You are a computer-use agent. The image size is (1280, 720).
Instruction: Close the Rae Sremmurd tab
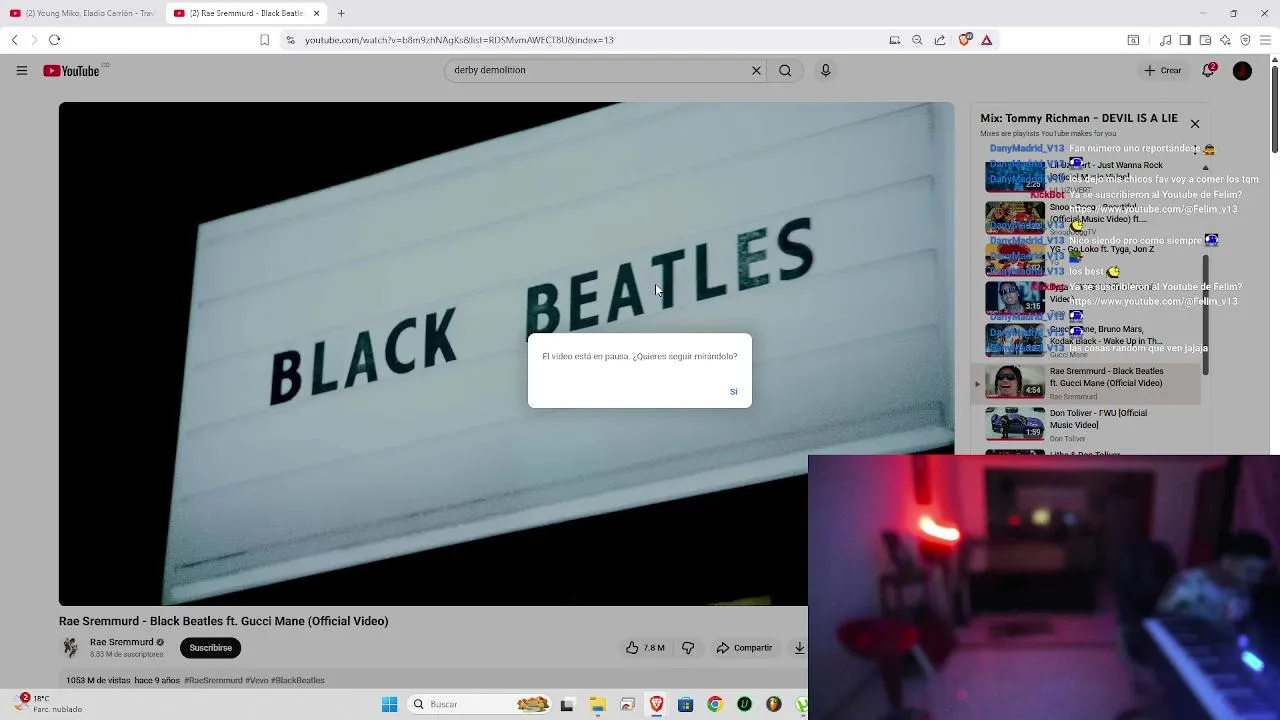[317, 13]
